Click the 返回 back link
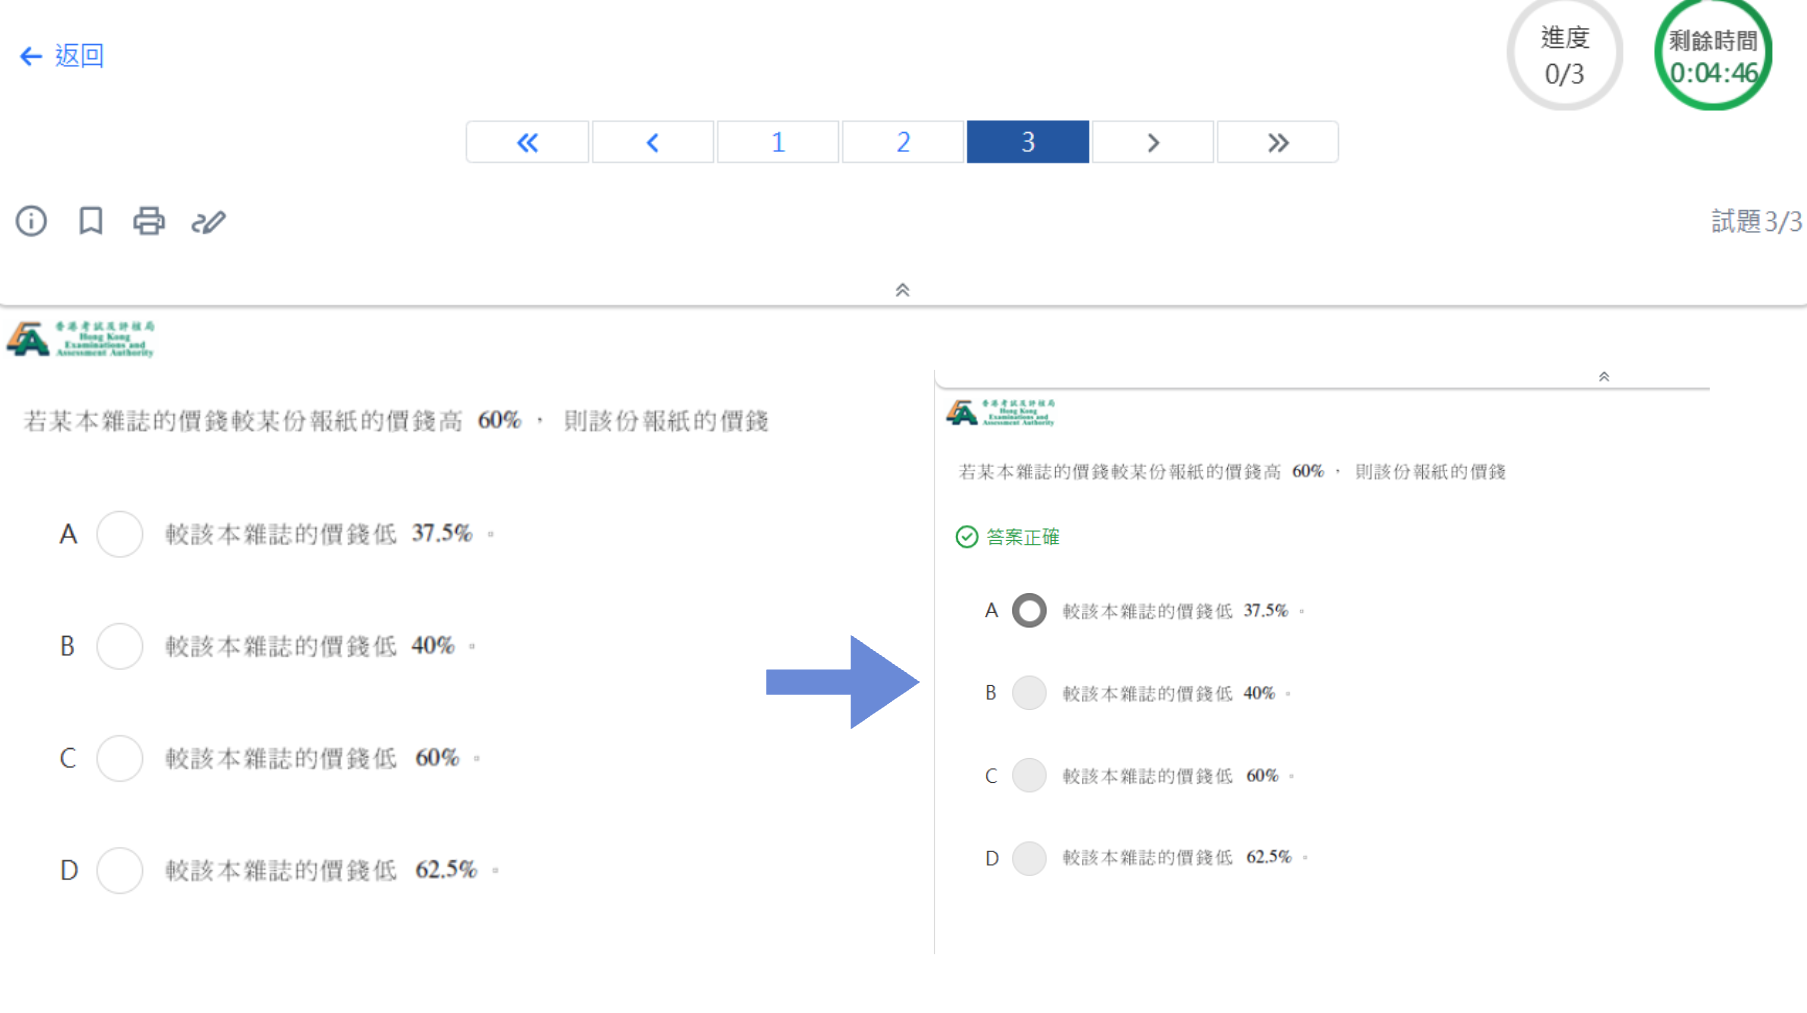 (62, 56)
